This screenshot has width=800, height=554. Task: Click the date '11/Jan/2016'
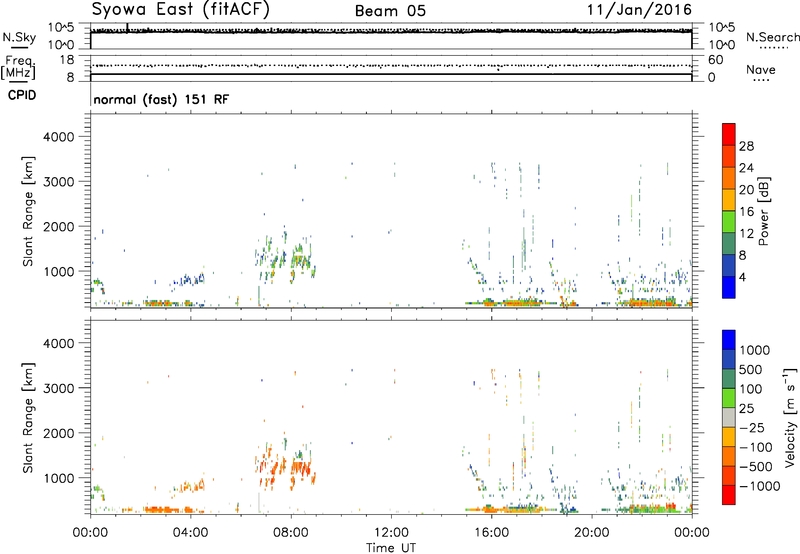pos(639,10)
